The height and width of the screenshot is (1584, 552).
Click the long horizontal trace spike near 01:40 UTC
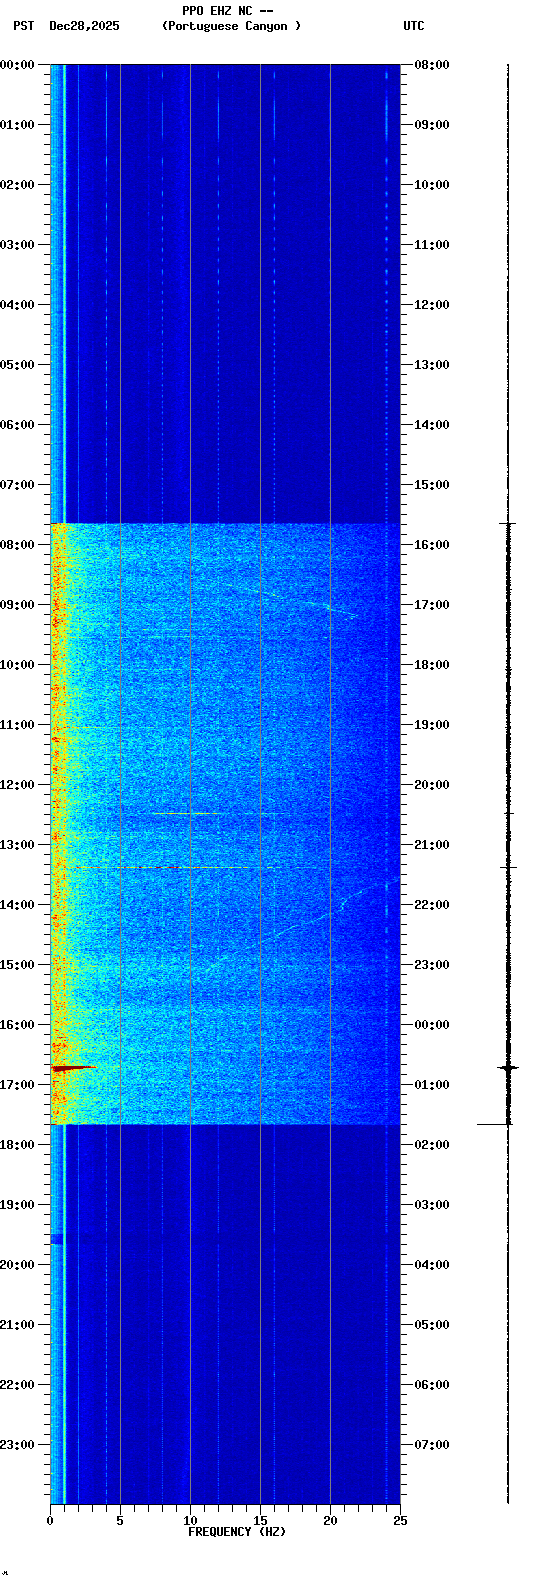pyautogui.click(x=494, y=1124)
